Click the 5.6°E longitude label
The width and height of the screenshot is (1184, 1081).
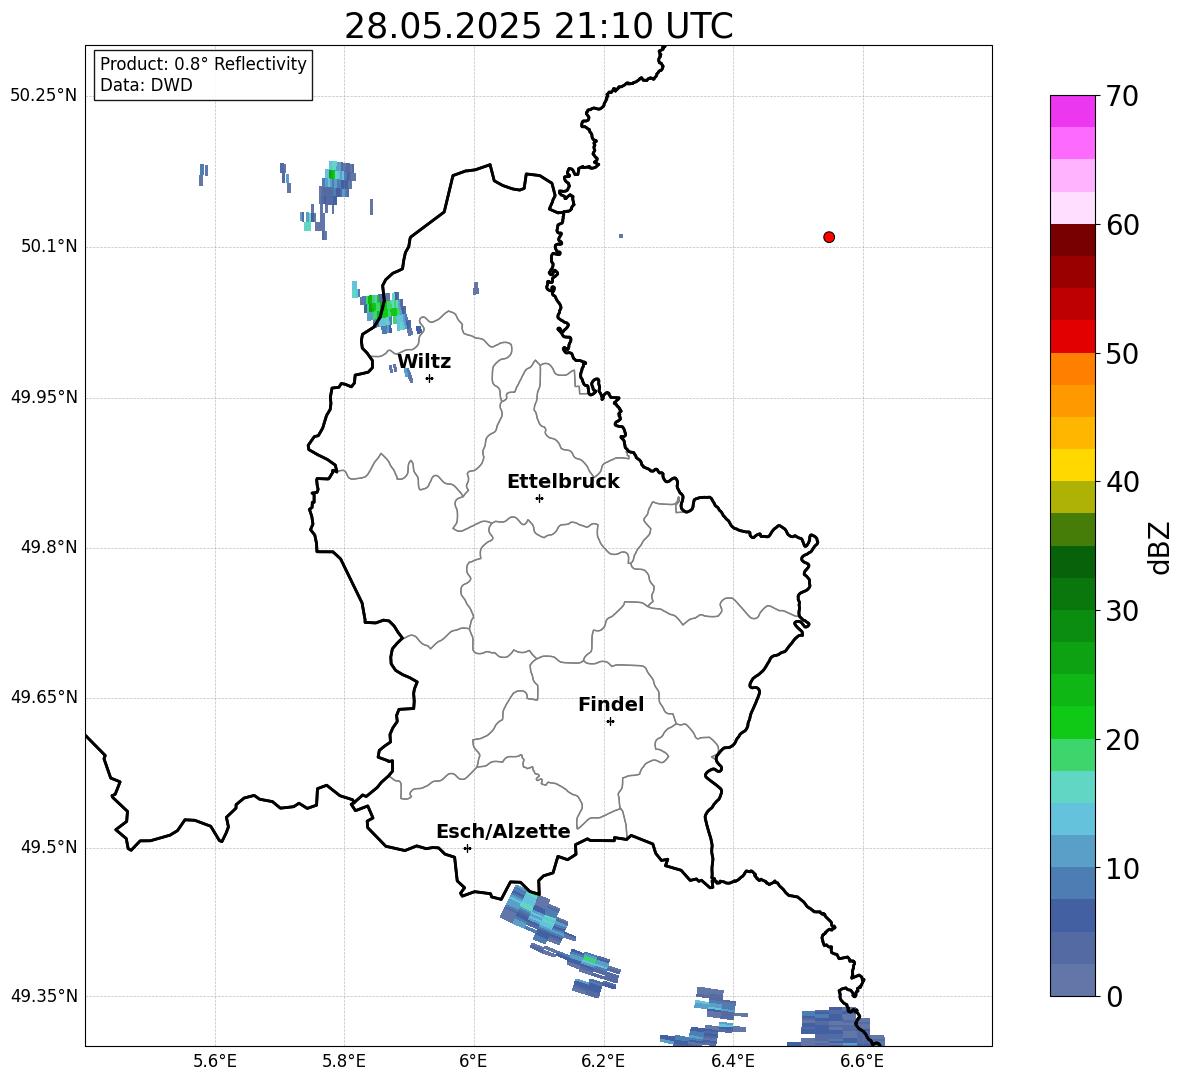(215, 1061)
